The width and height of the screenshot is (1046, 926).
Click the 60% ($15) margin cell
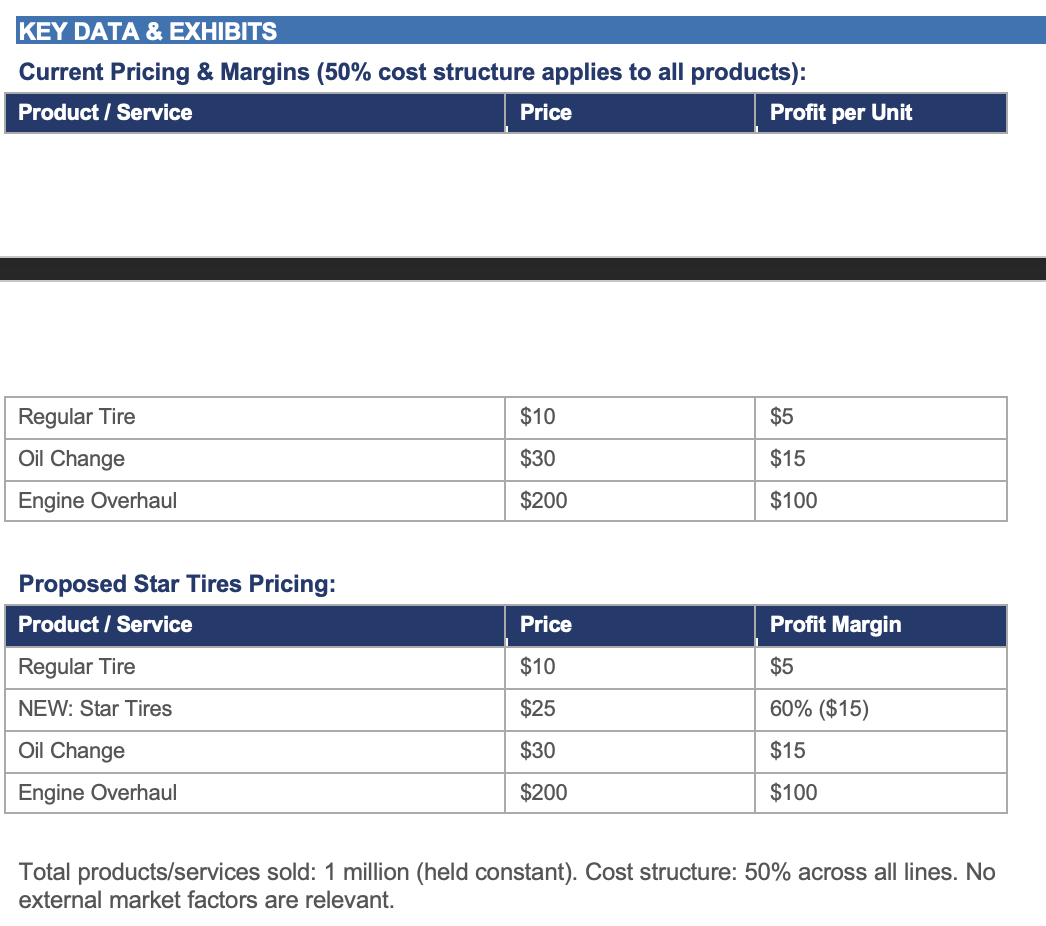(819, 709)
